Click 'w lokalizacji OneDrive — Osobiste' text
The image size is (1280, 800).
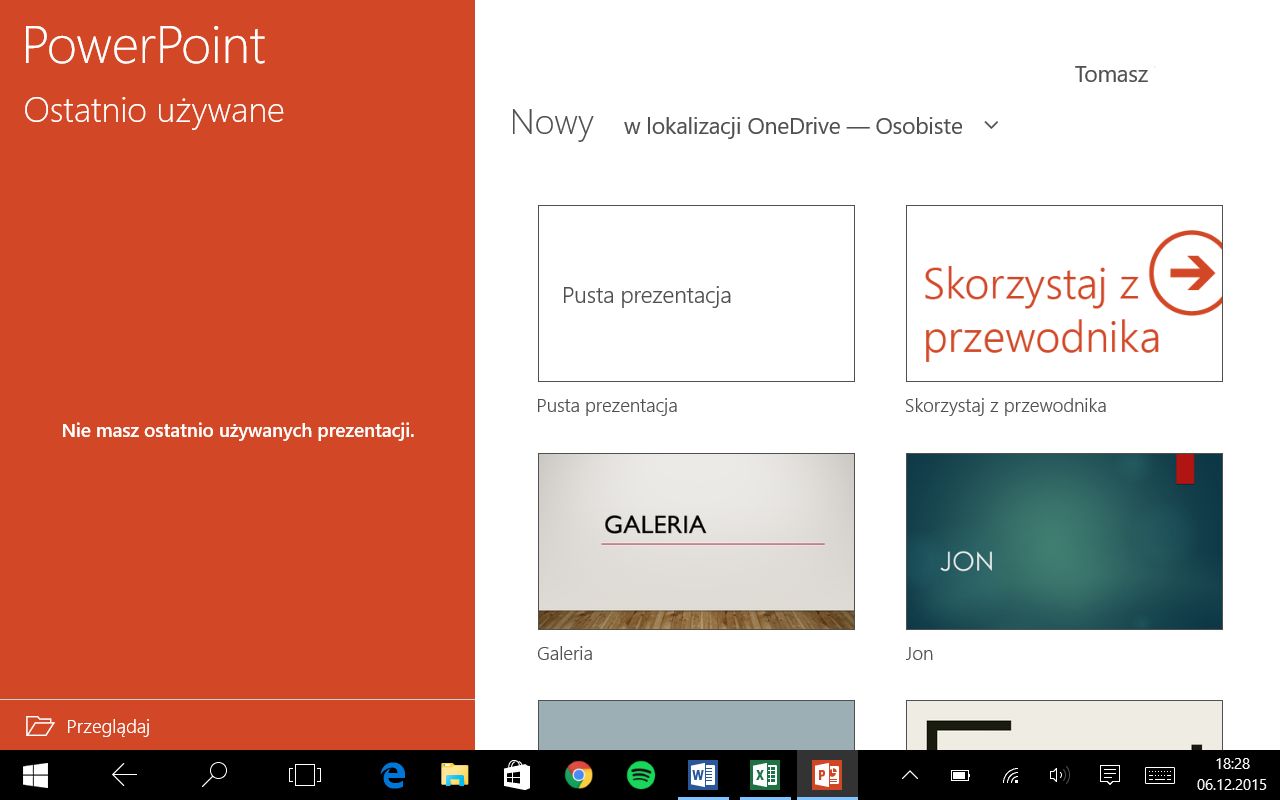[x=793, y=126]
